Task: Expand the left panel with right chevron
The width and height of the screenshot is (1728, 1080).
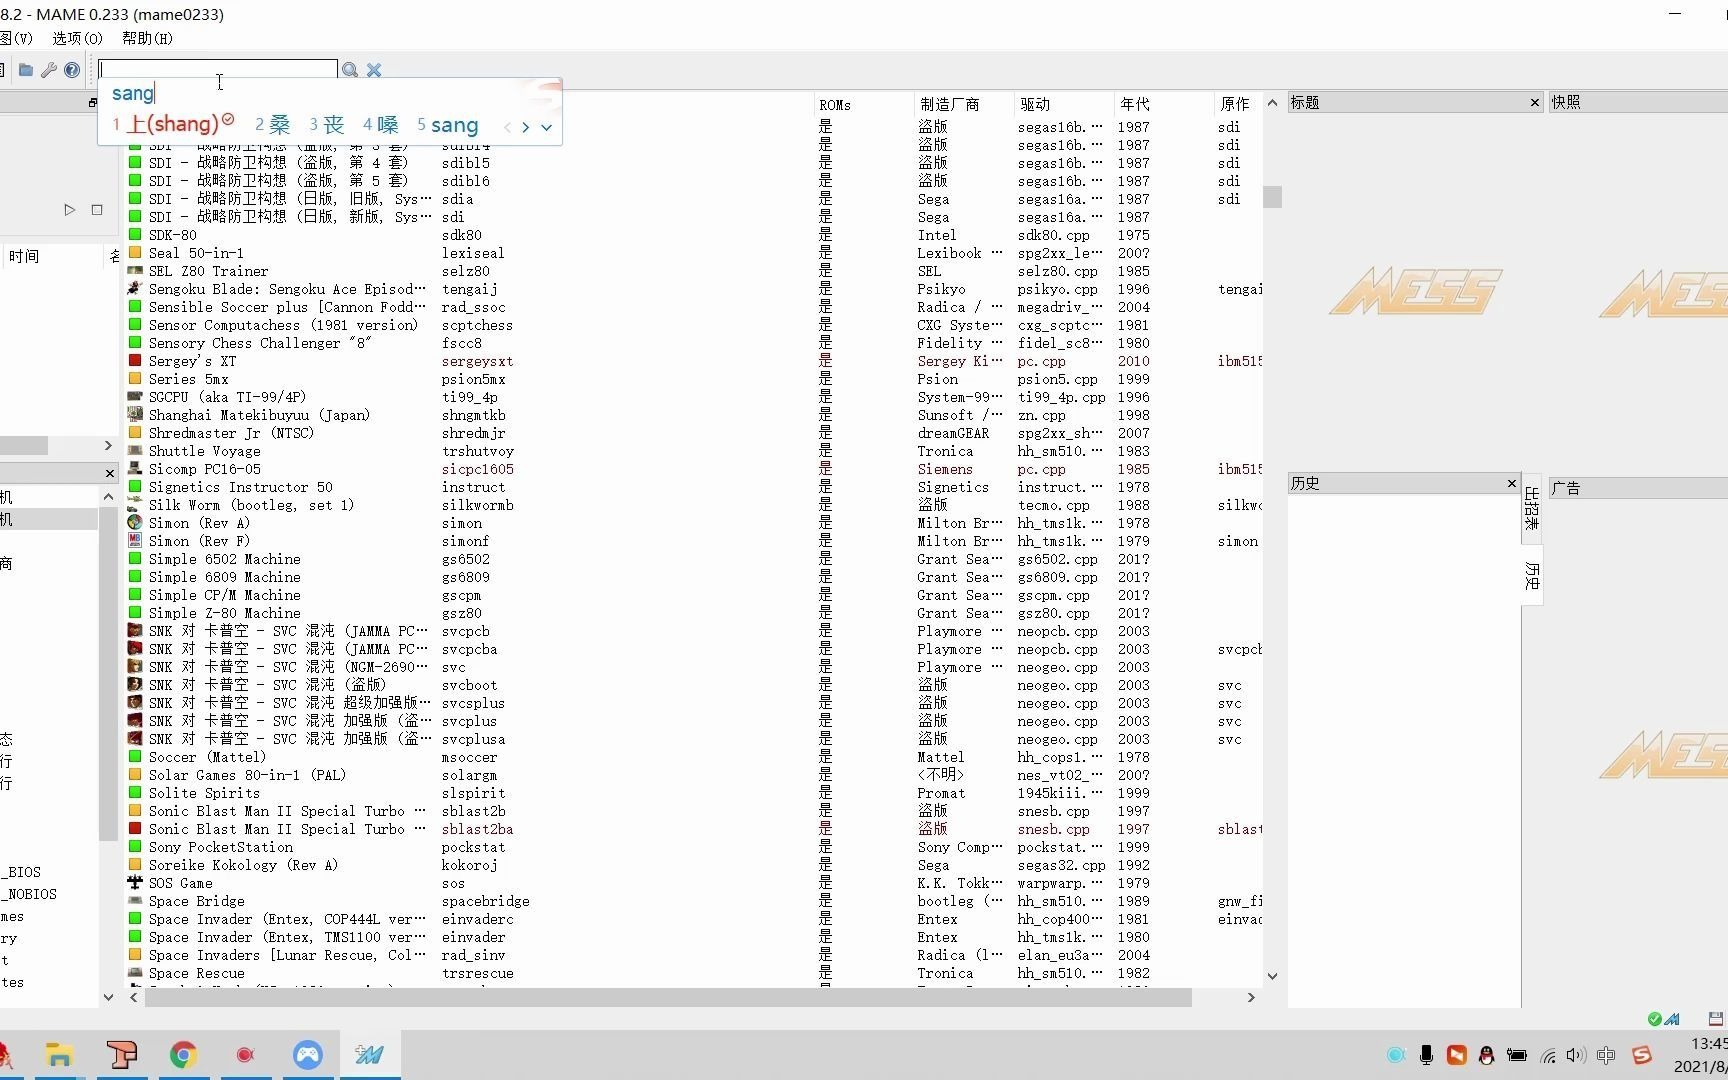Action: point(108,445)
